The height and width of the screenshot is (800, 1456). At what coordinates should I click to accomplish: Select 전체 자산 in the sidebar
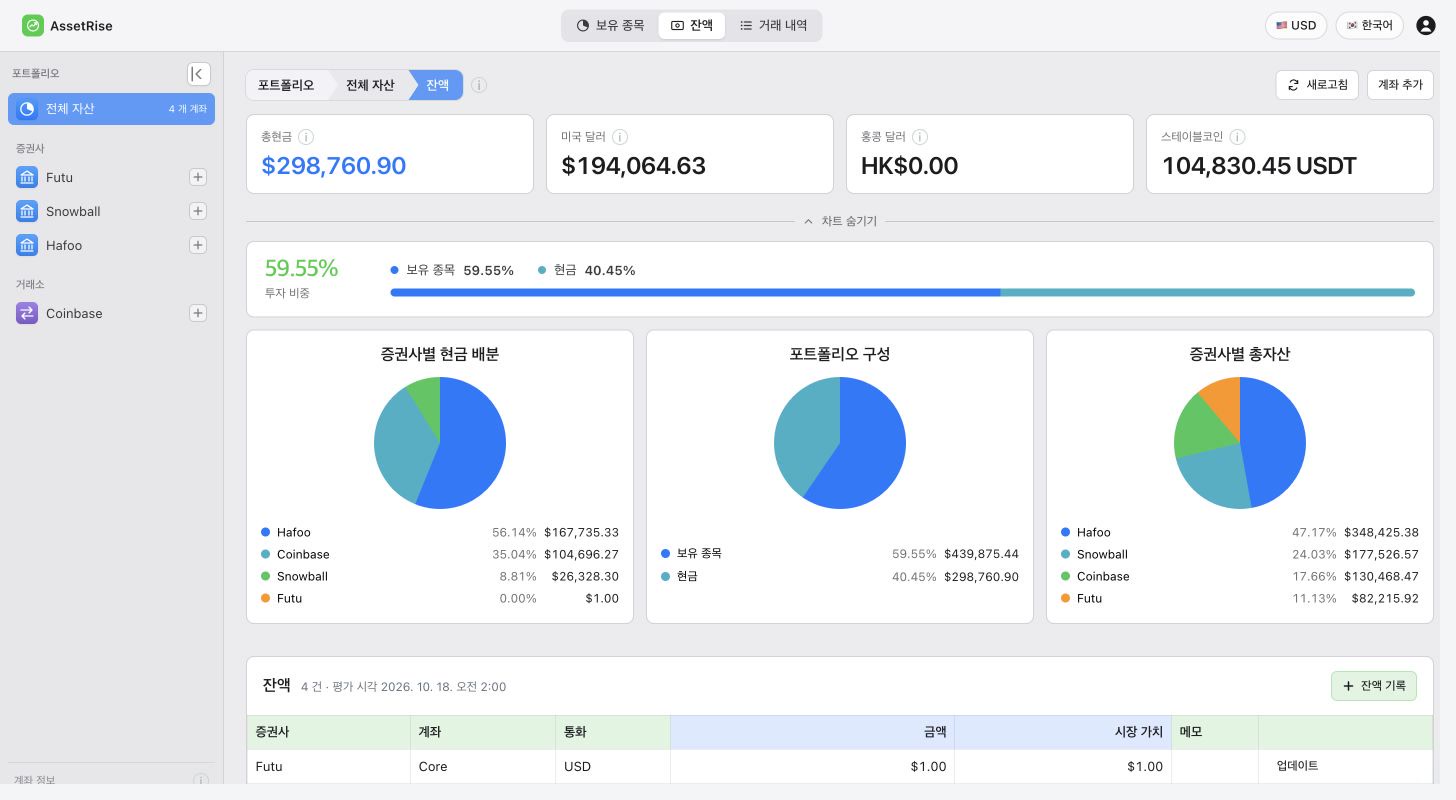[x=111, y=108]
